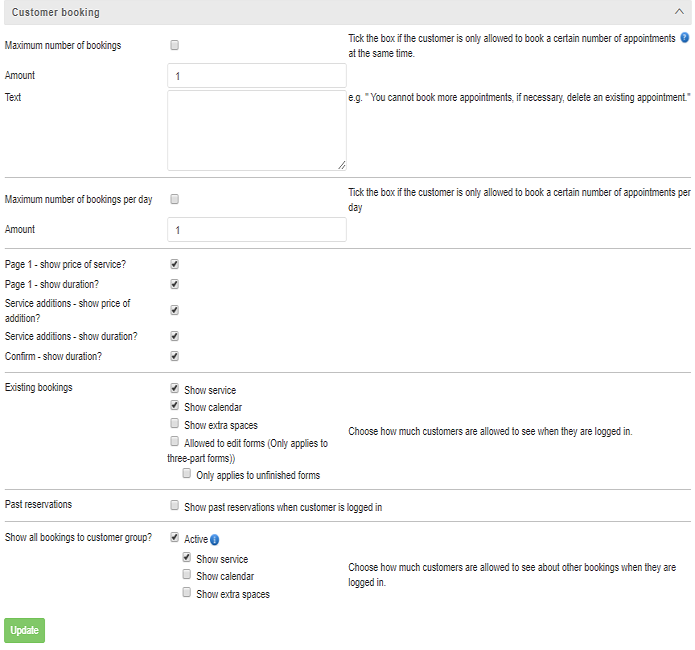Click the Customer booking header title
This screenshot has height=650, width=695.
[x=56, y=12]
